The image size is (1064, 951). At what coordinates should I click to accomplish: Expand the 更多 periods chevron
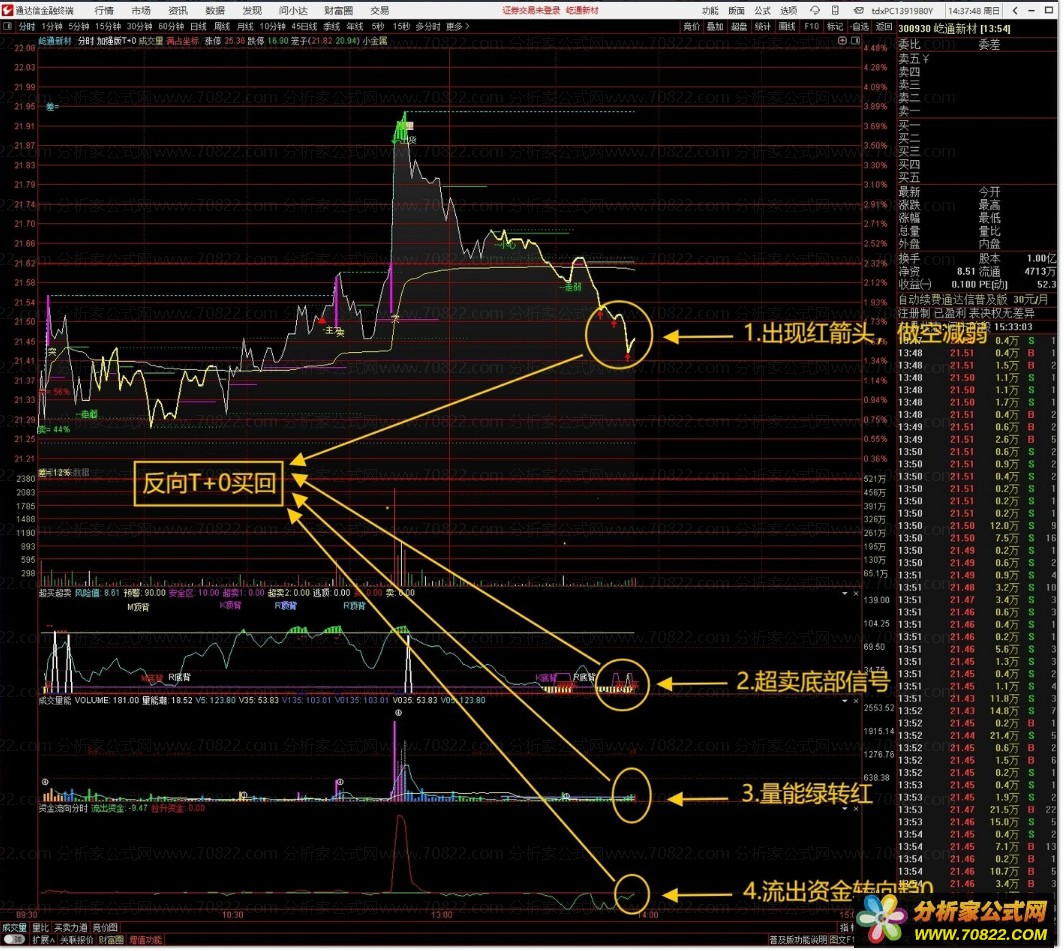pyautogui.click(x=467, y=26)
